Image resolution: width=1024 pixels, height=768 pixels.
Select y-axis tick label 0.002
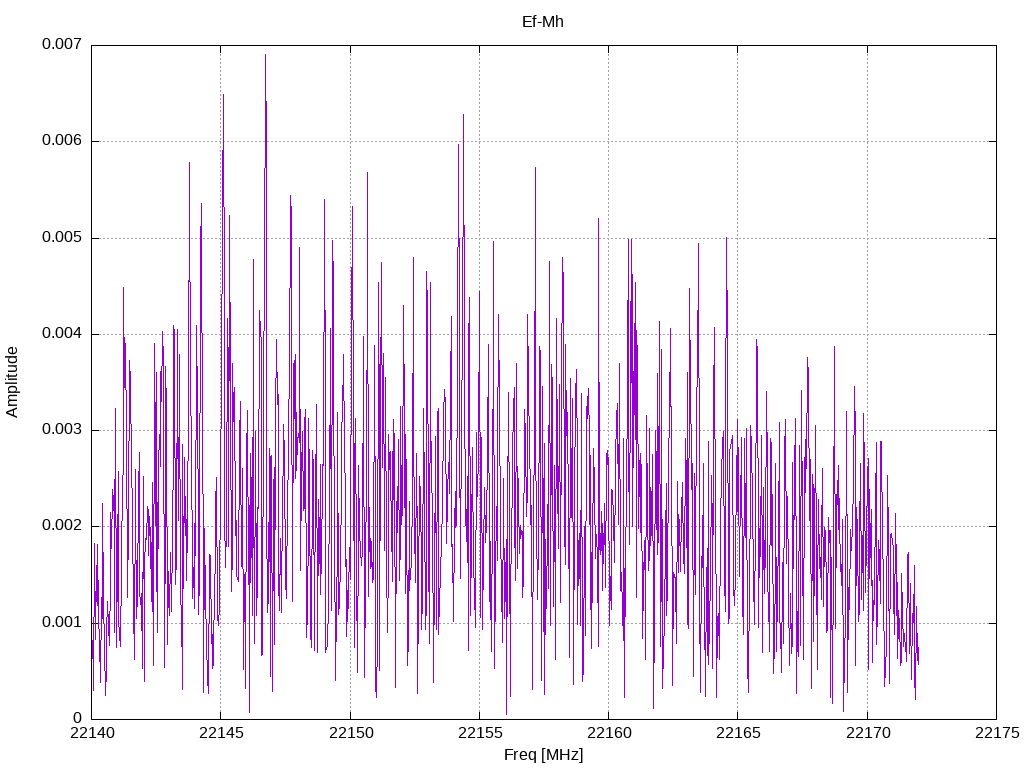coord(62,525)
